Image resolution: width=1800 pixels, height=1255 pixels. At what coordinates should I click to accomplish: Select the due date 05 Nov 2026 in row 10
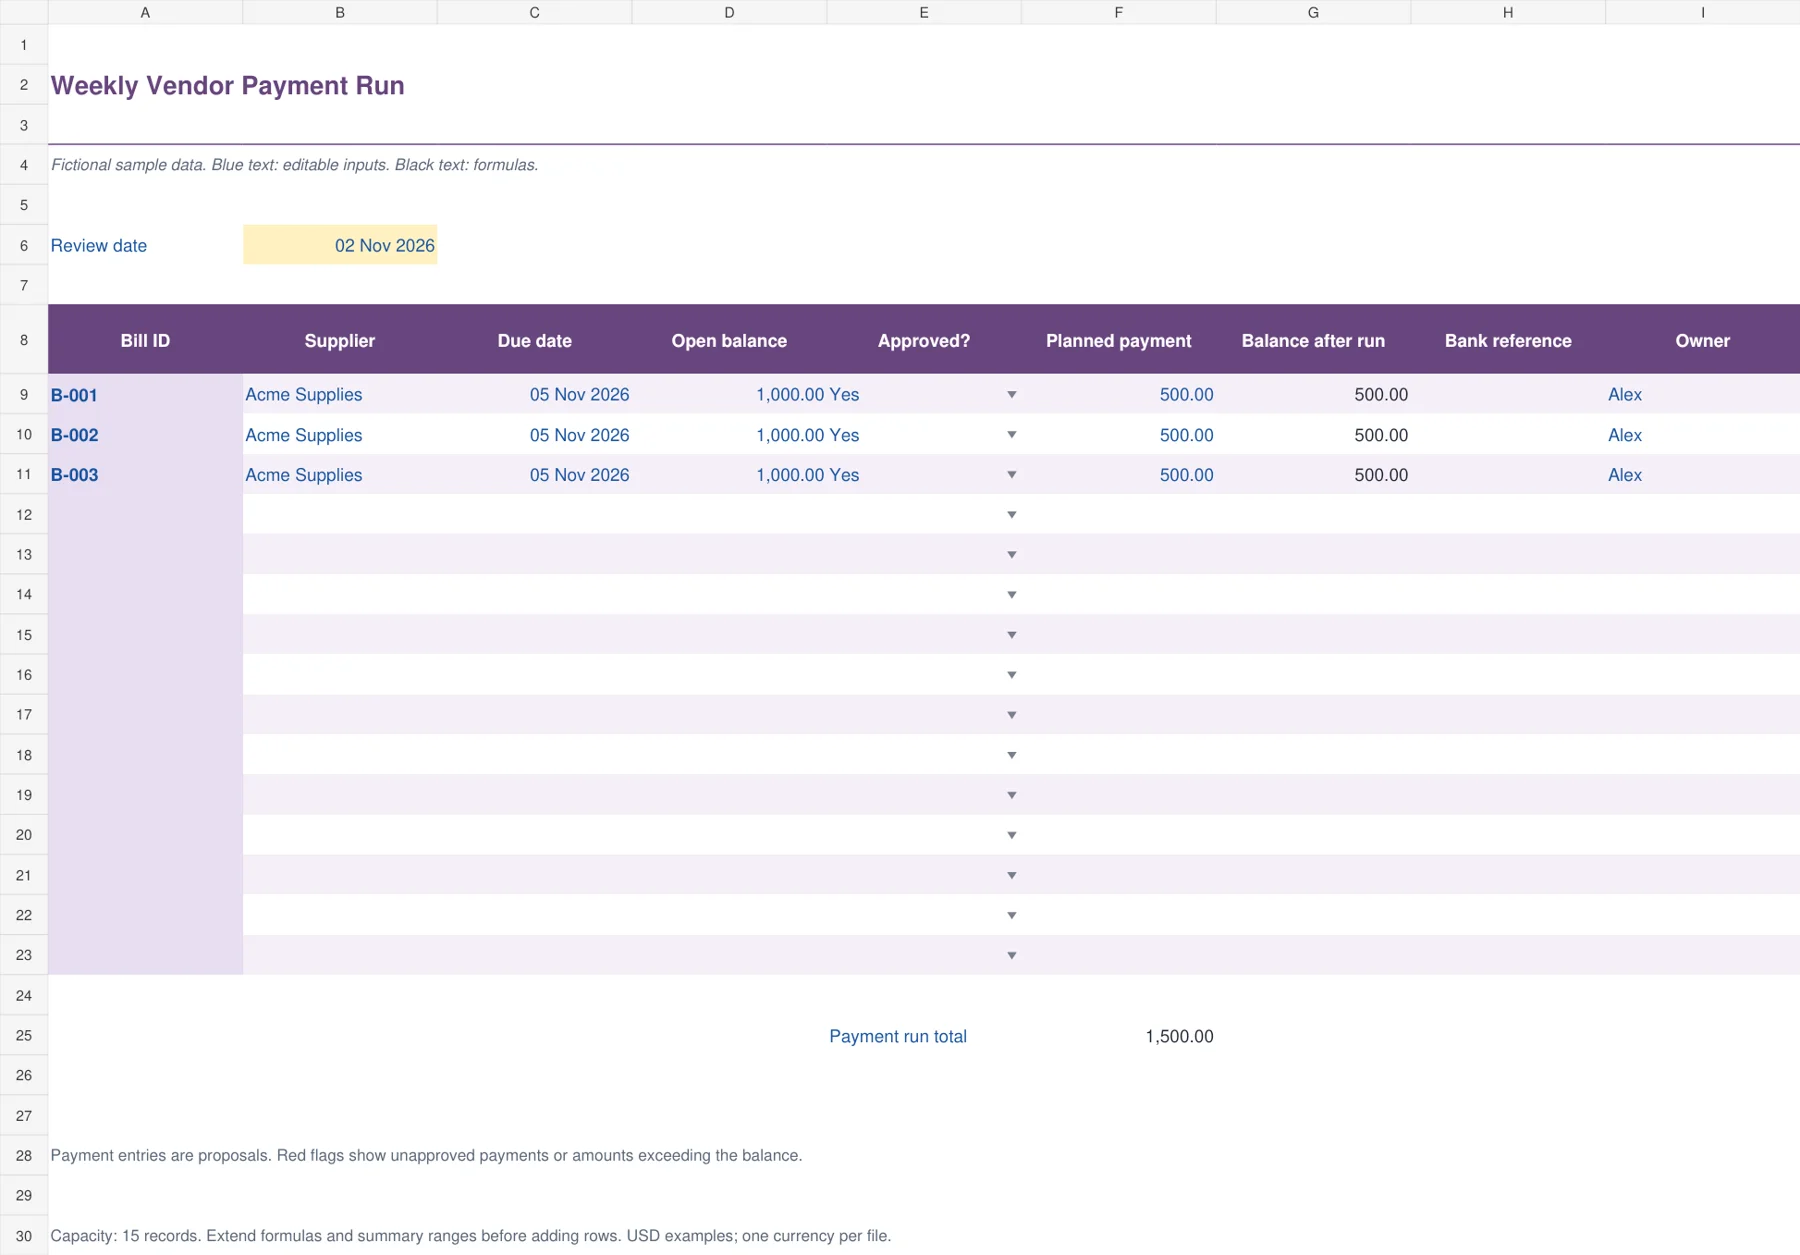tap(534, 435)
